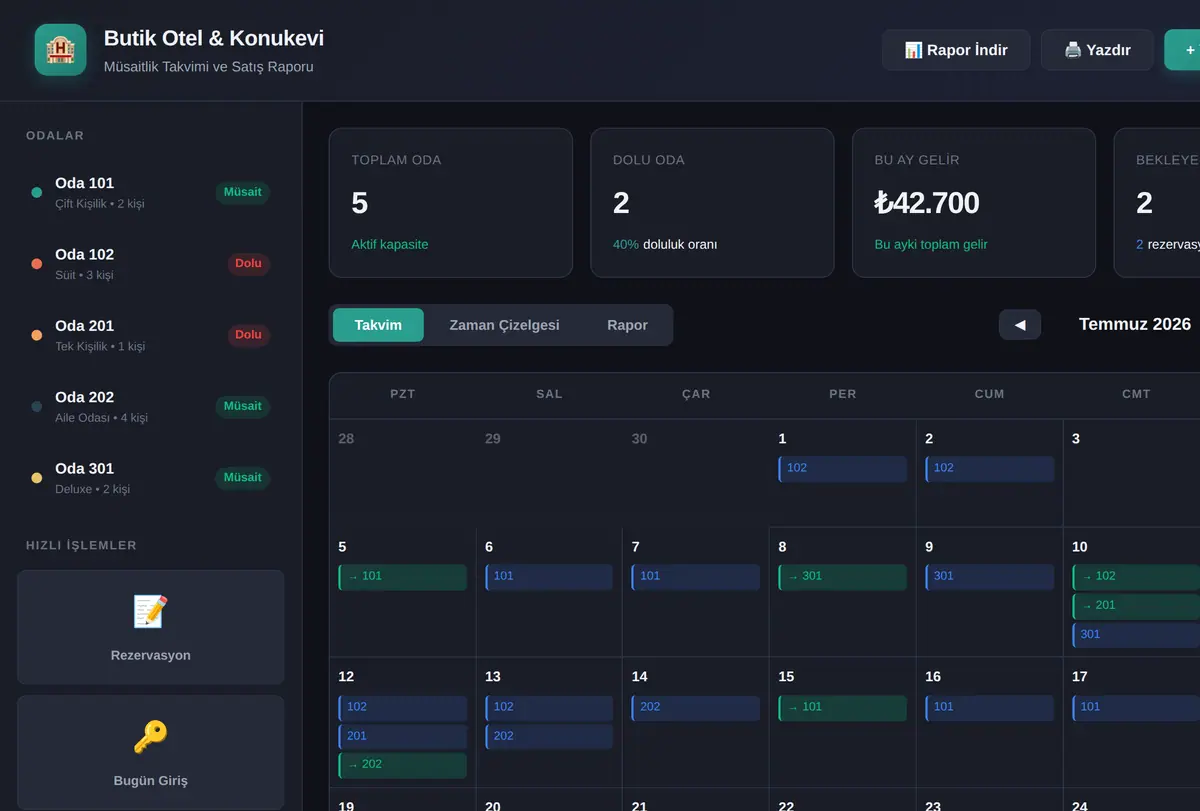Select Oda 101 in the room list

[150, 192]
